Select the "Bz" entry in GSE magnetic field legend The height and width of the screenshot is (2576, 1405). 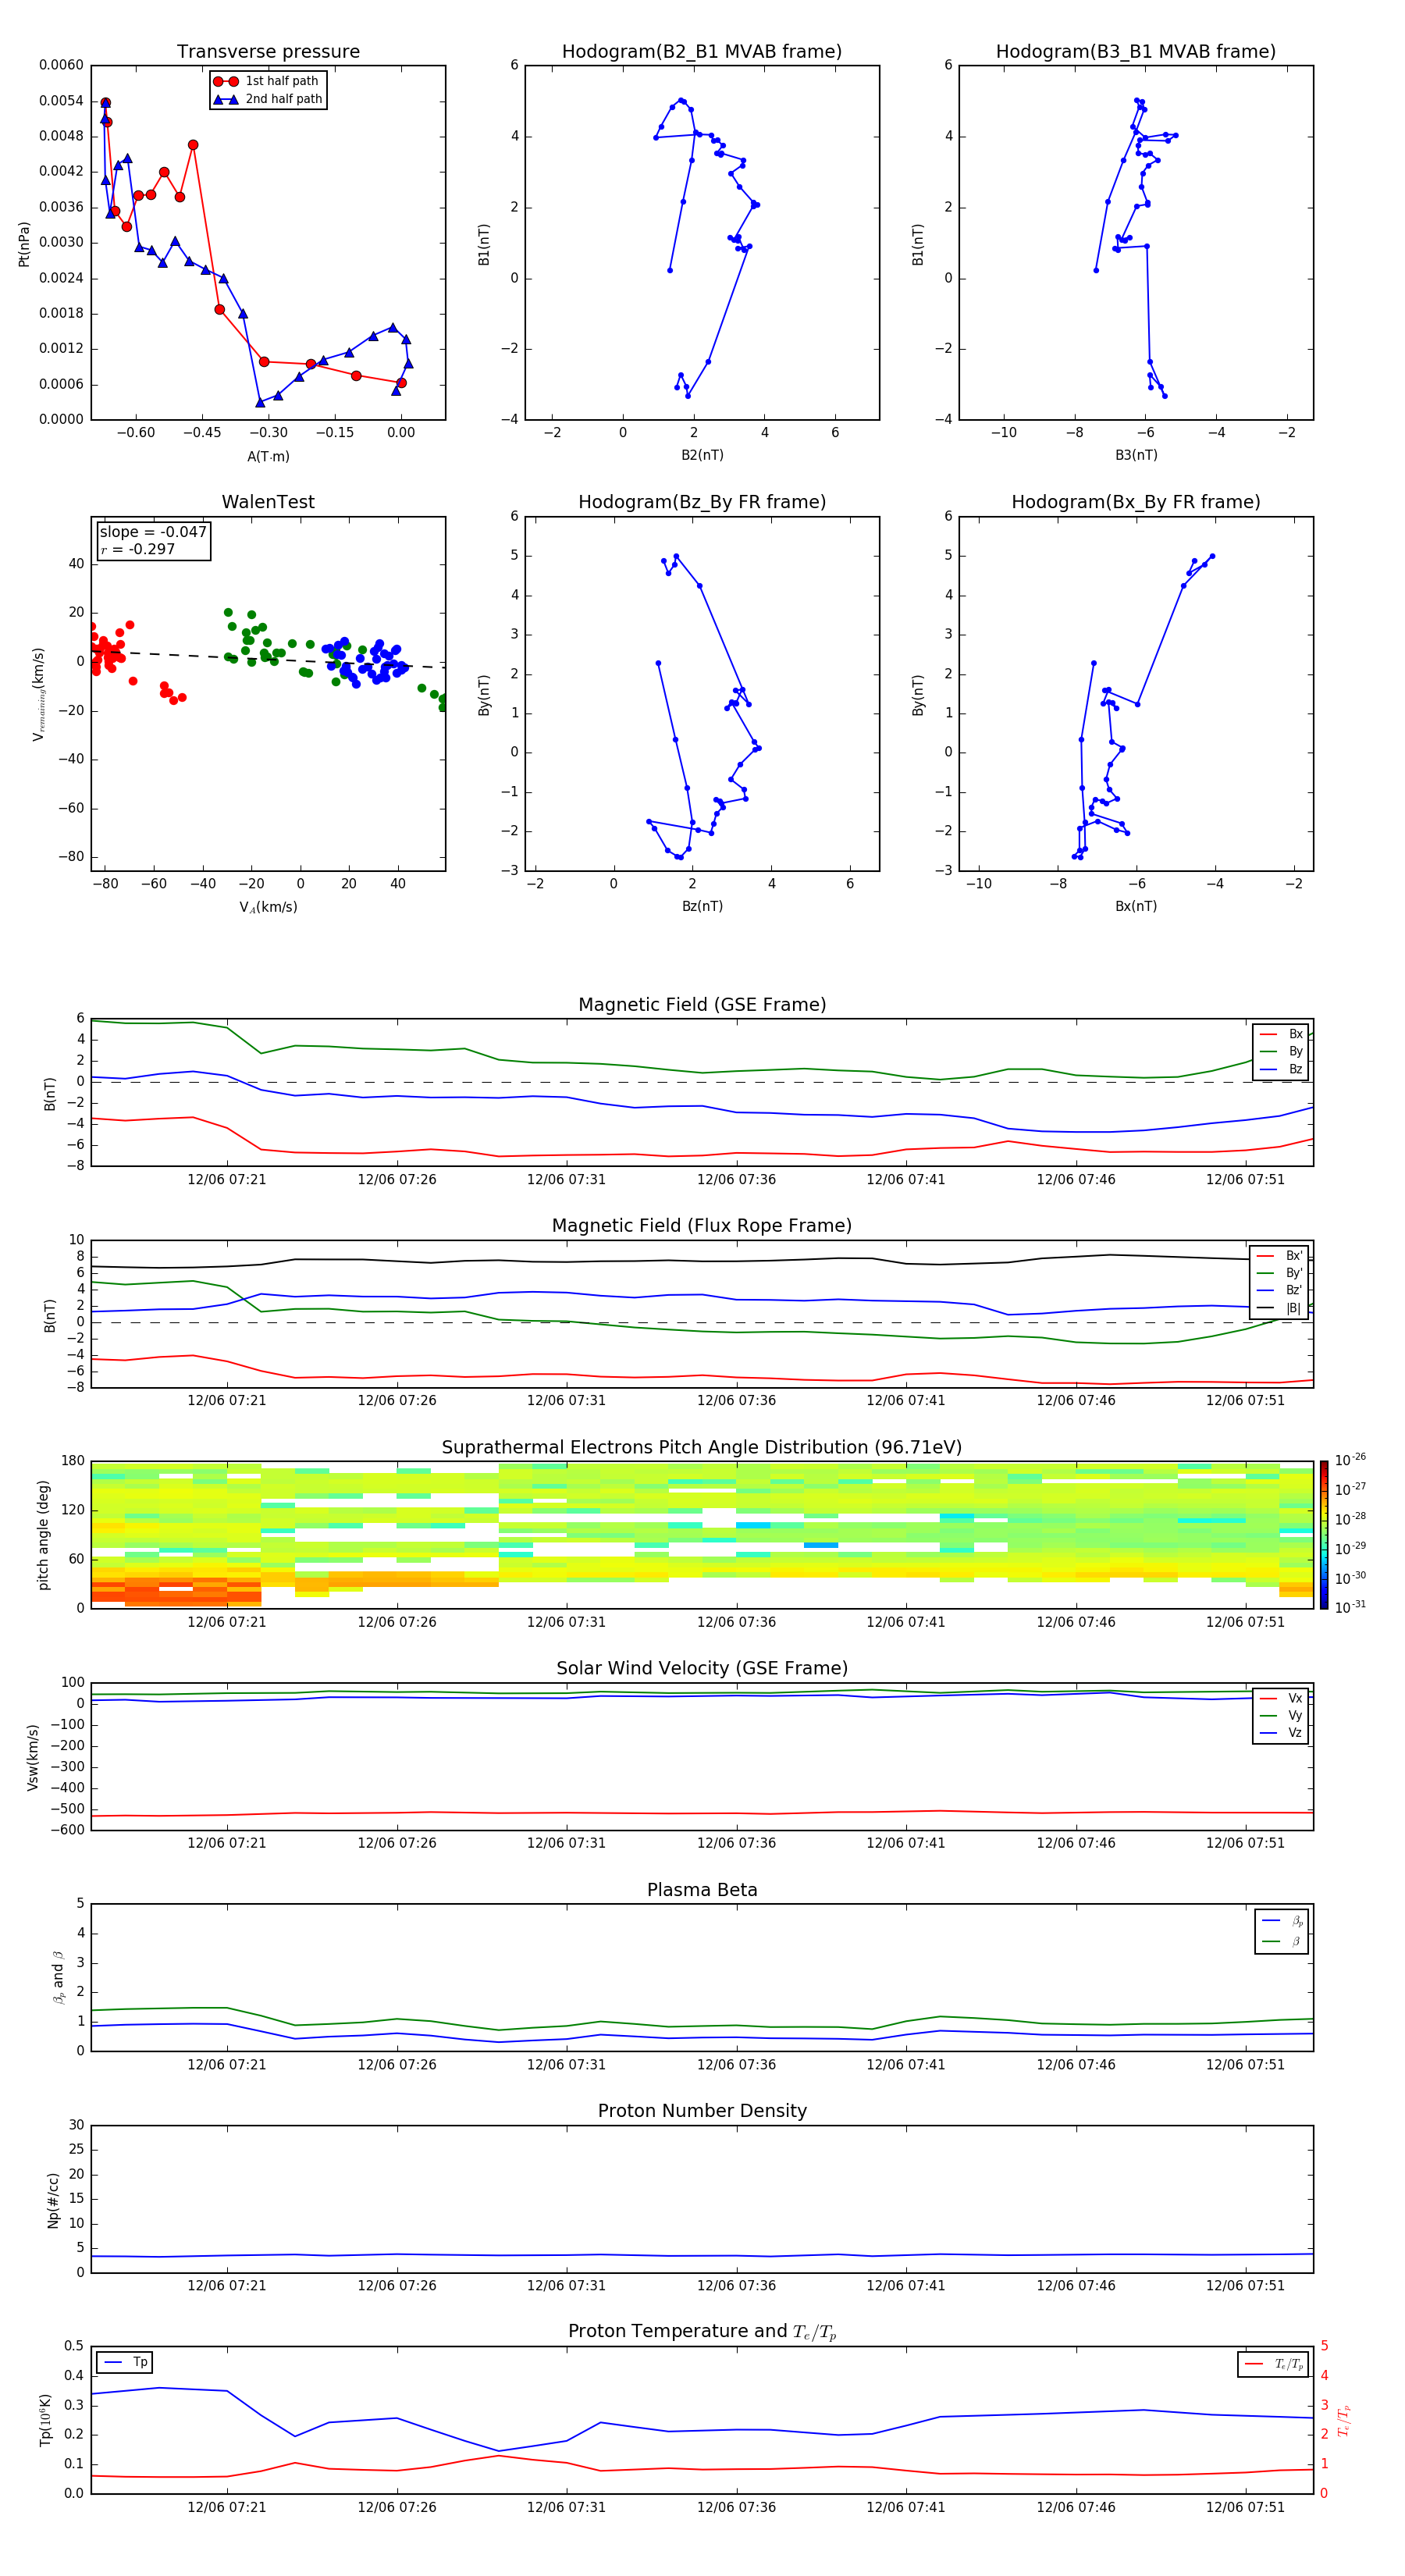click(1282, 1069)
